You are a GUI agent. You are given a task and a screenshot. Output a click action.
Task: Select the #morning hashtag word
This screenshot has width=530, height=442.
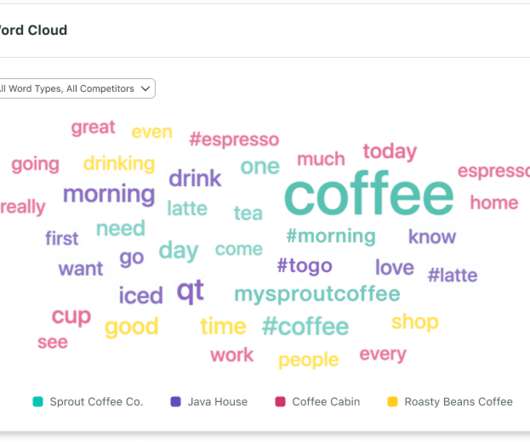(331, 236)
